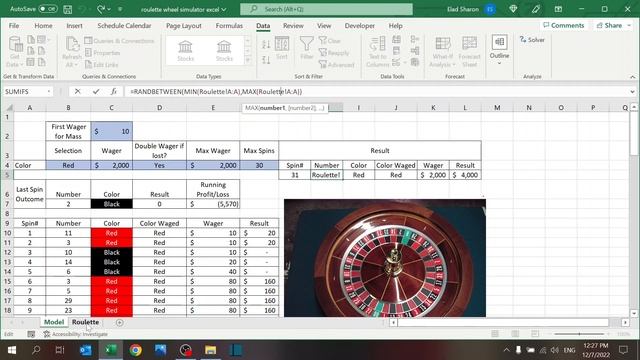Click the Save icon in title bar
640x360 pixels.
(x=68, y=9)
